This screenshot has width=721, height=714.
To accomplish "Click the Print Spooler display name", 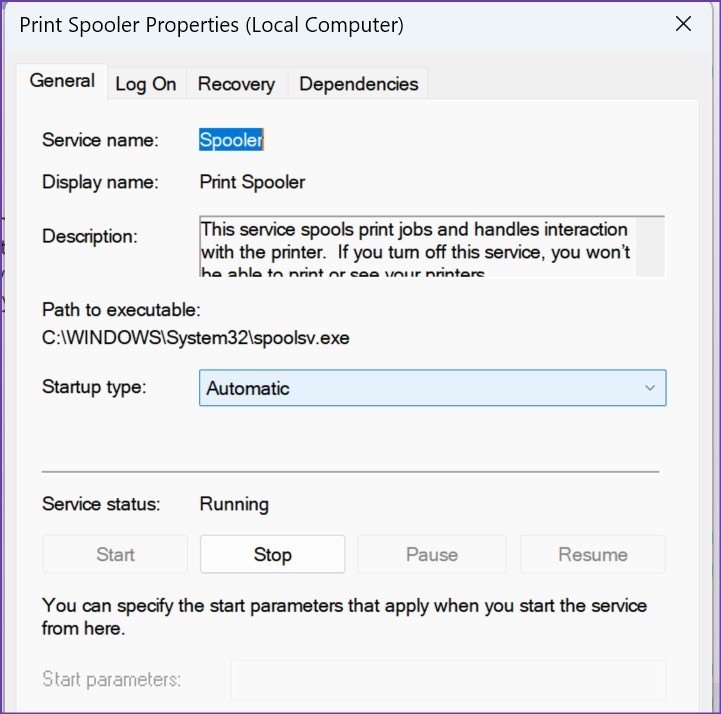I will point(252,183).
